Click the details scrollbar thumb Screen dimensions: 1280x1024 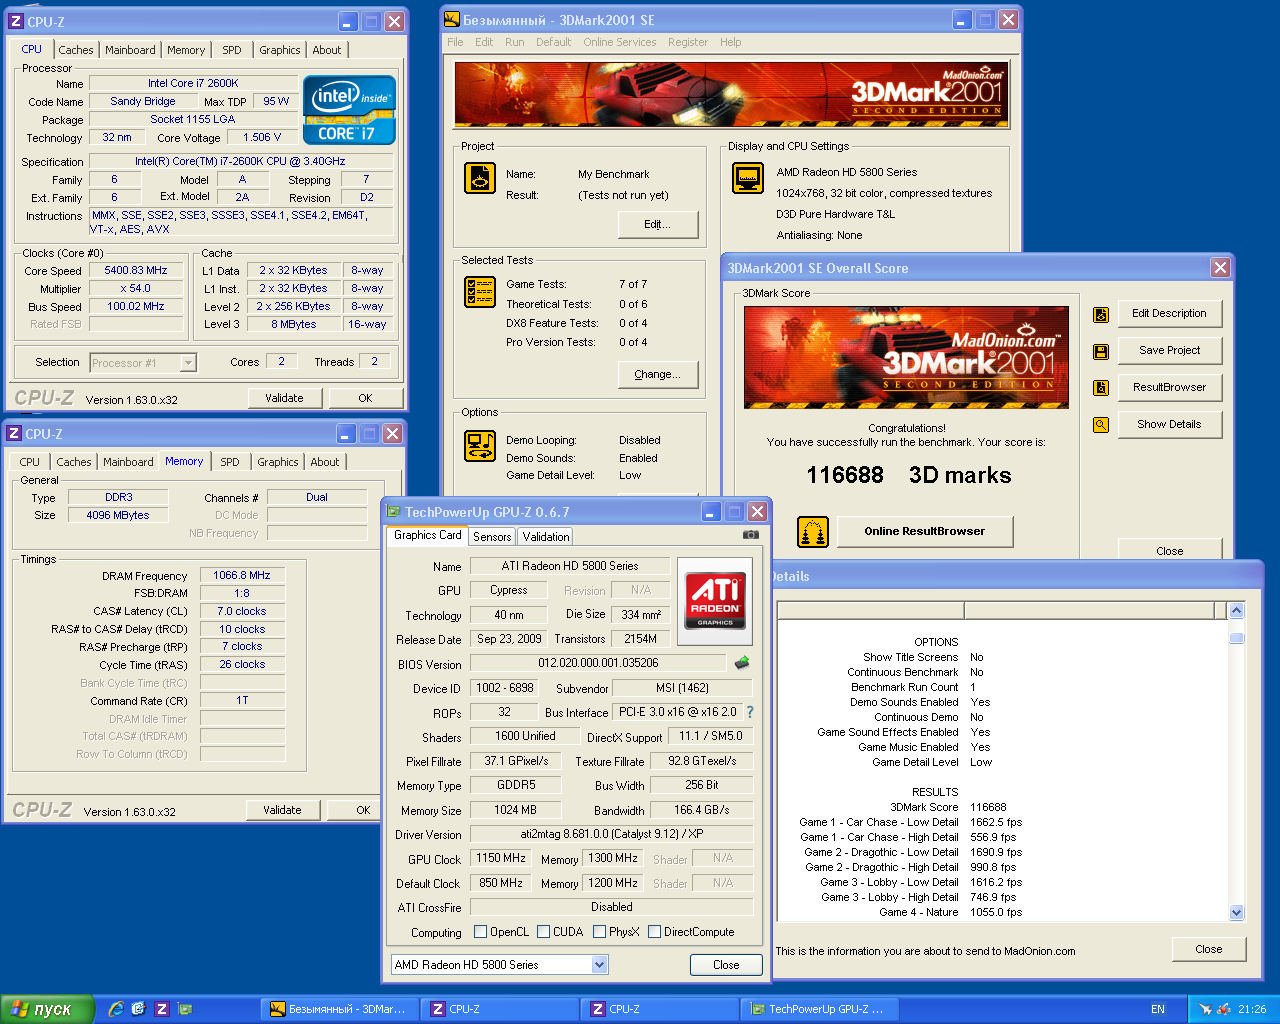click(1236, 638)
